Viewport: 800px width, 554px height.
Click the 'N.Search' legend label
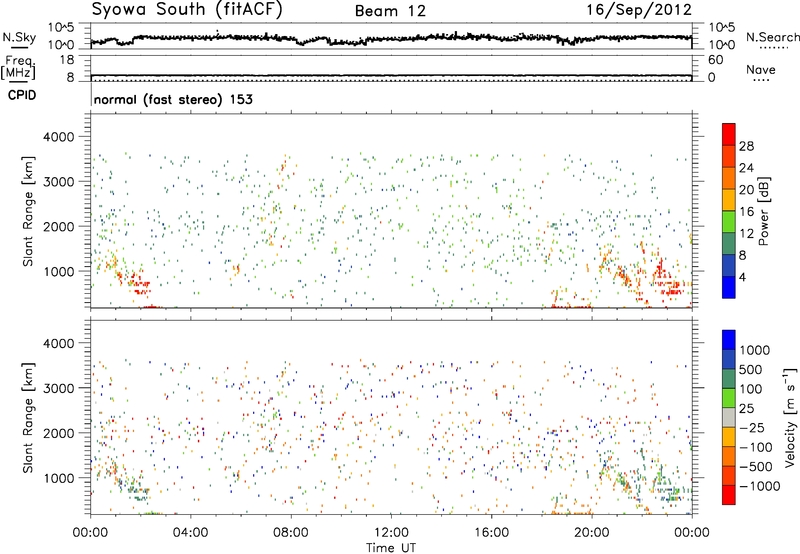(772, 37)
